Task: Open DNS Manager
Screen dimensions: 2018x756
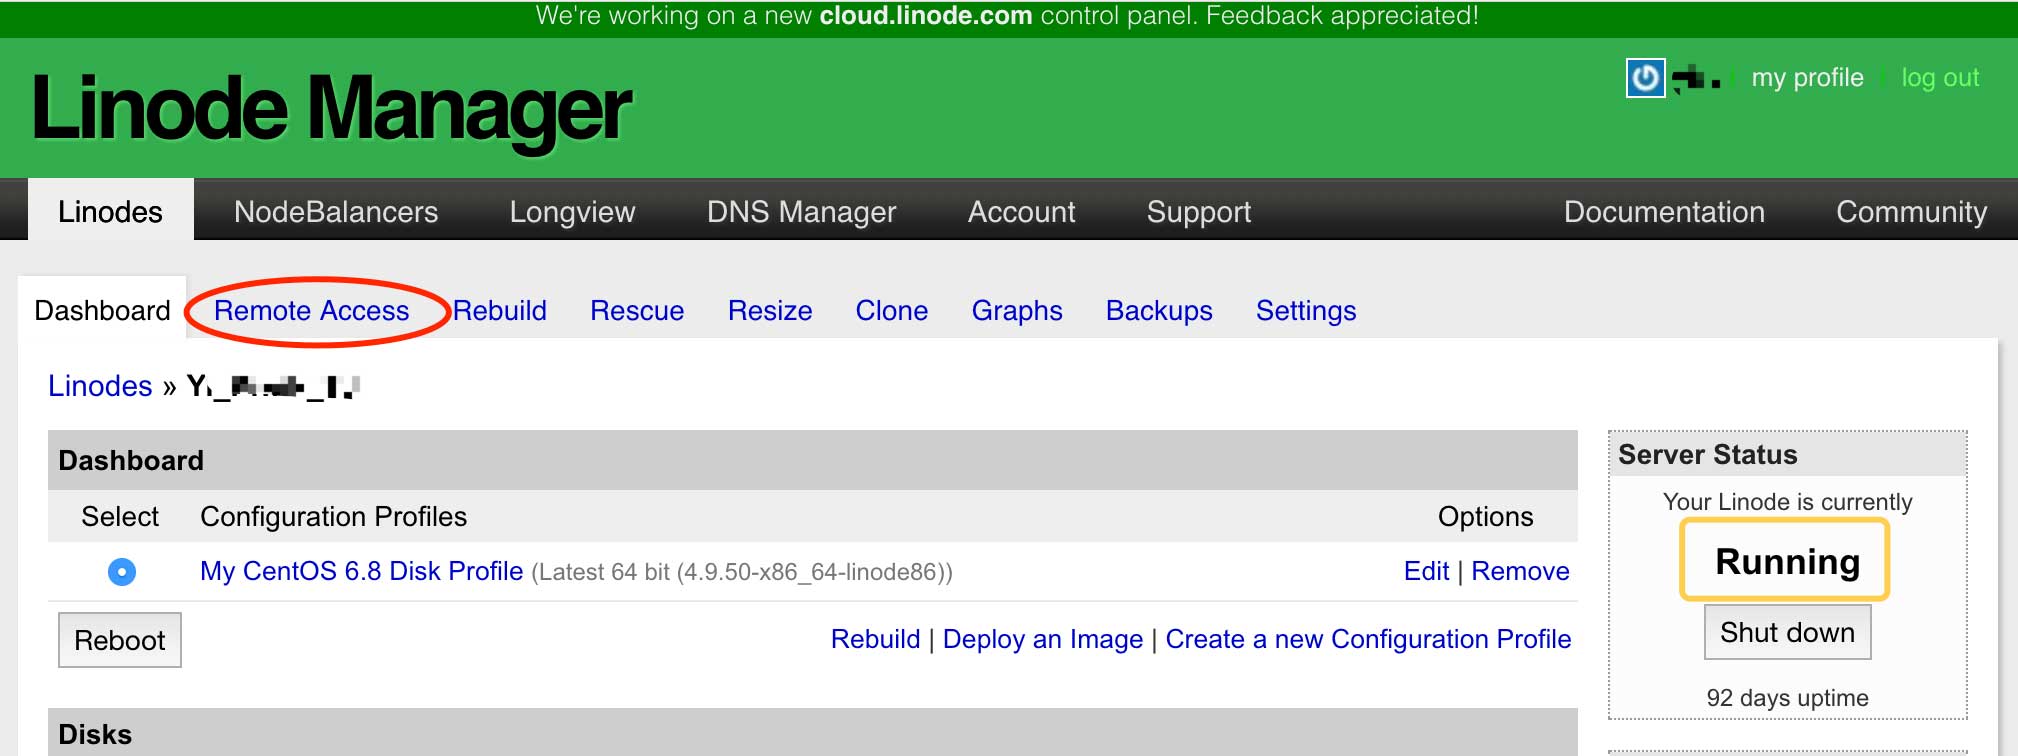Action: click(x=801, y=212)
